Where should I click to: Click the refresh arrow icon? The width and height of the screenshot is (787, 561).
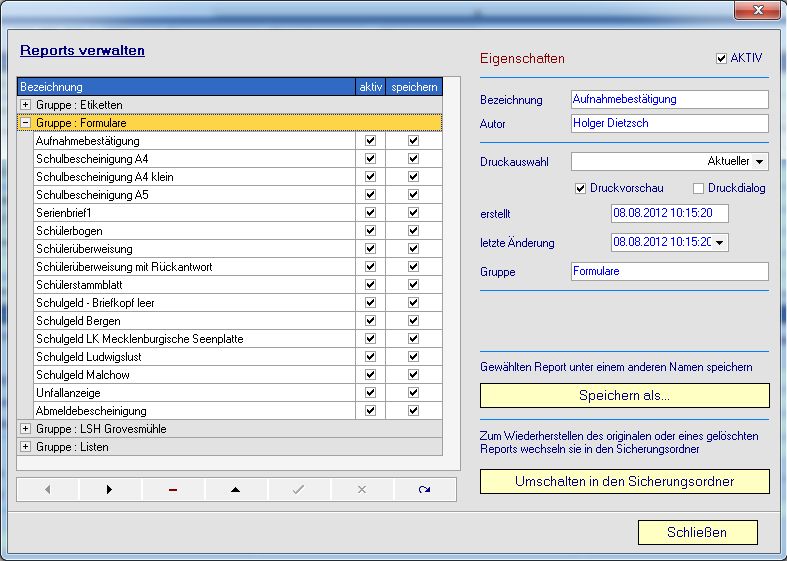(425, 489)
